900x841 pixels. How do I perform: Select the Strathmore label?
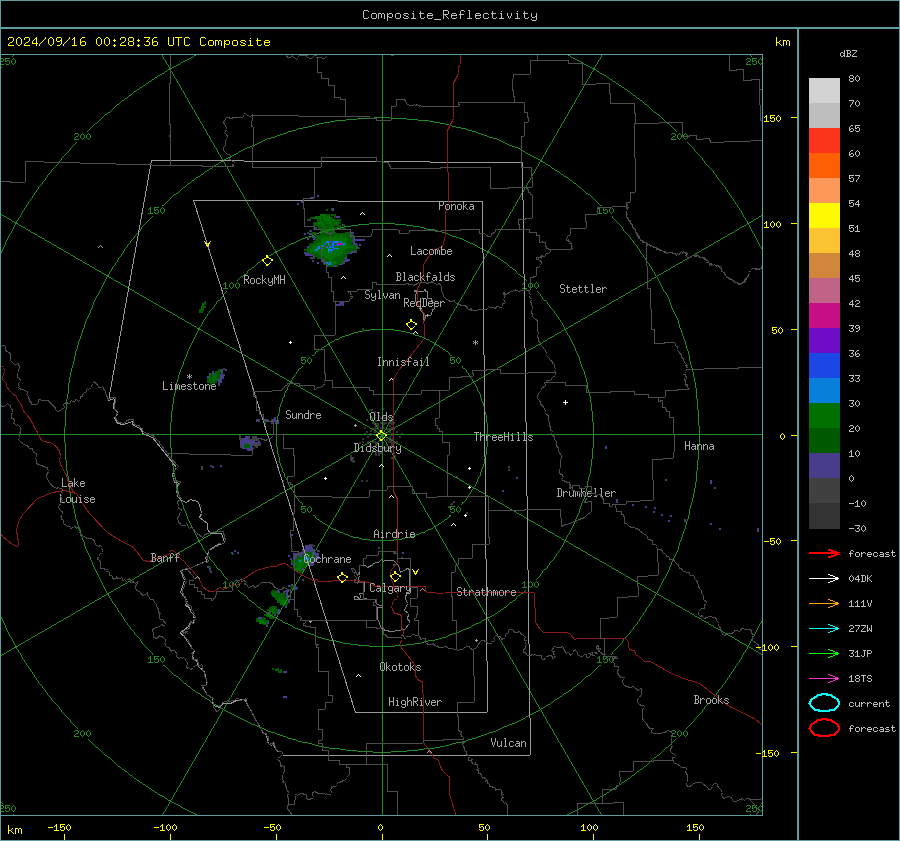486,592
